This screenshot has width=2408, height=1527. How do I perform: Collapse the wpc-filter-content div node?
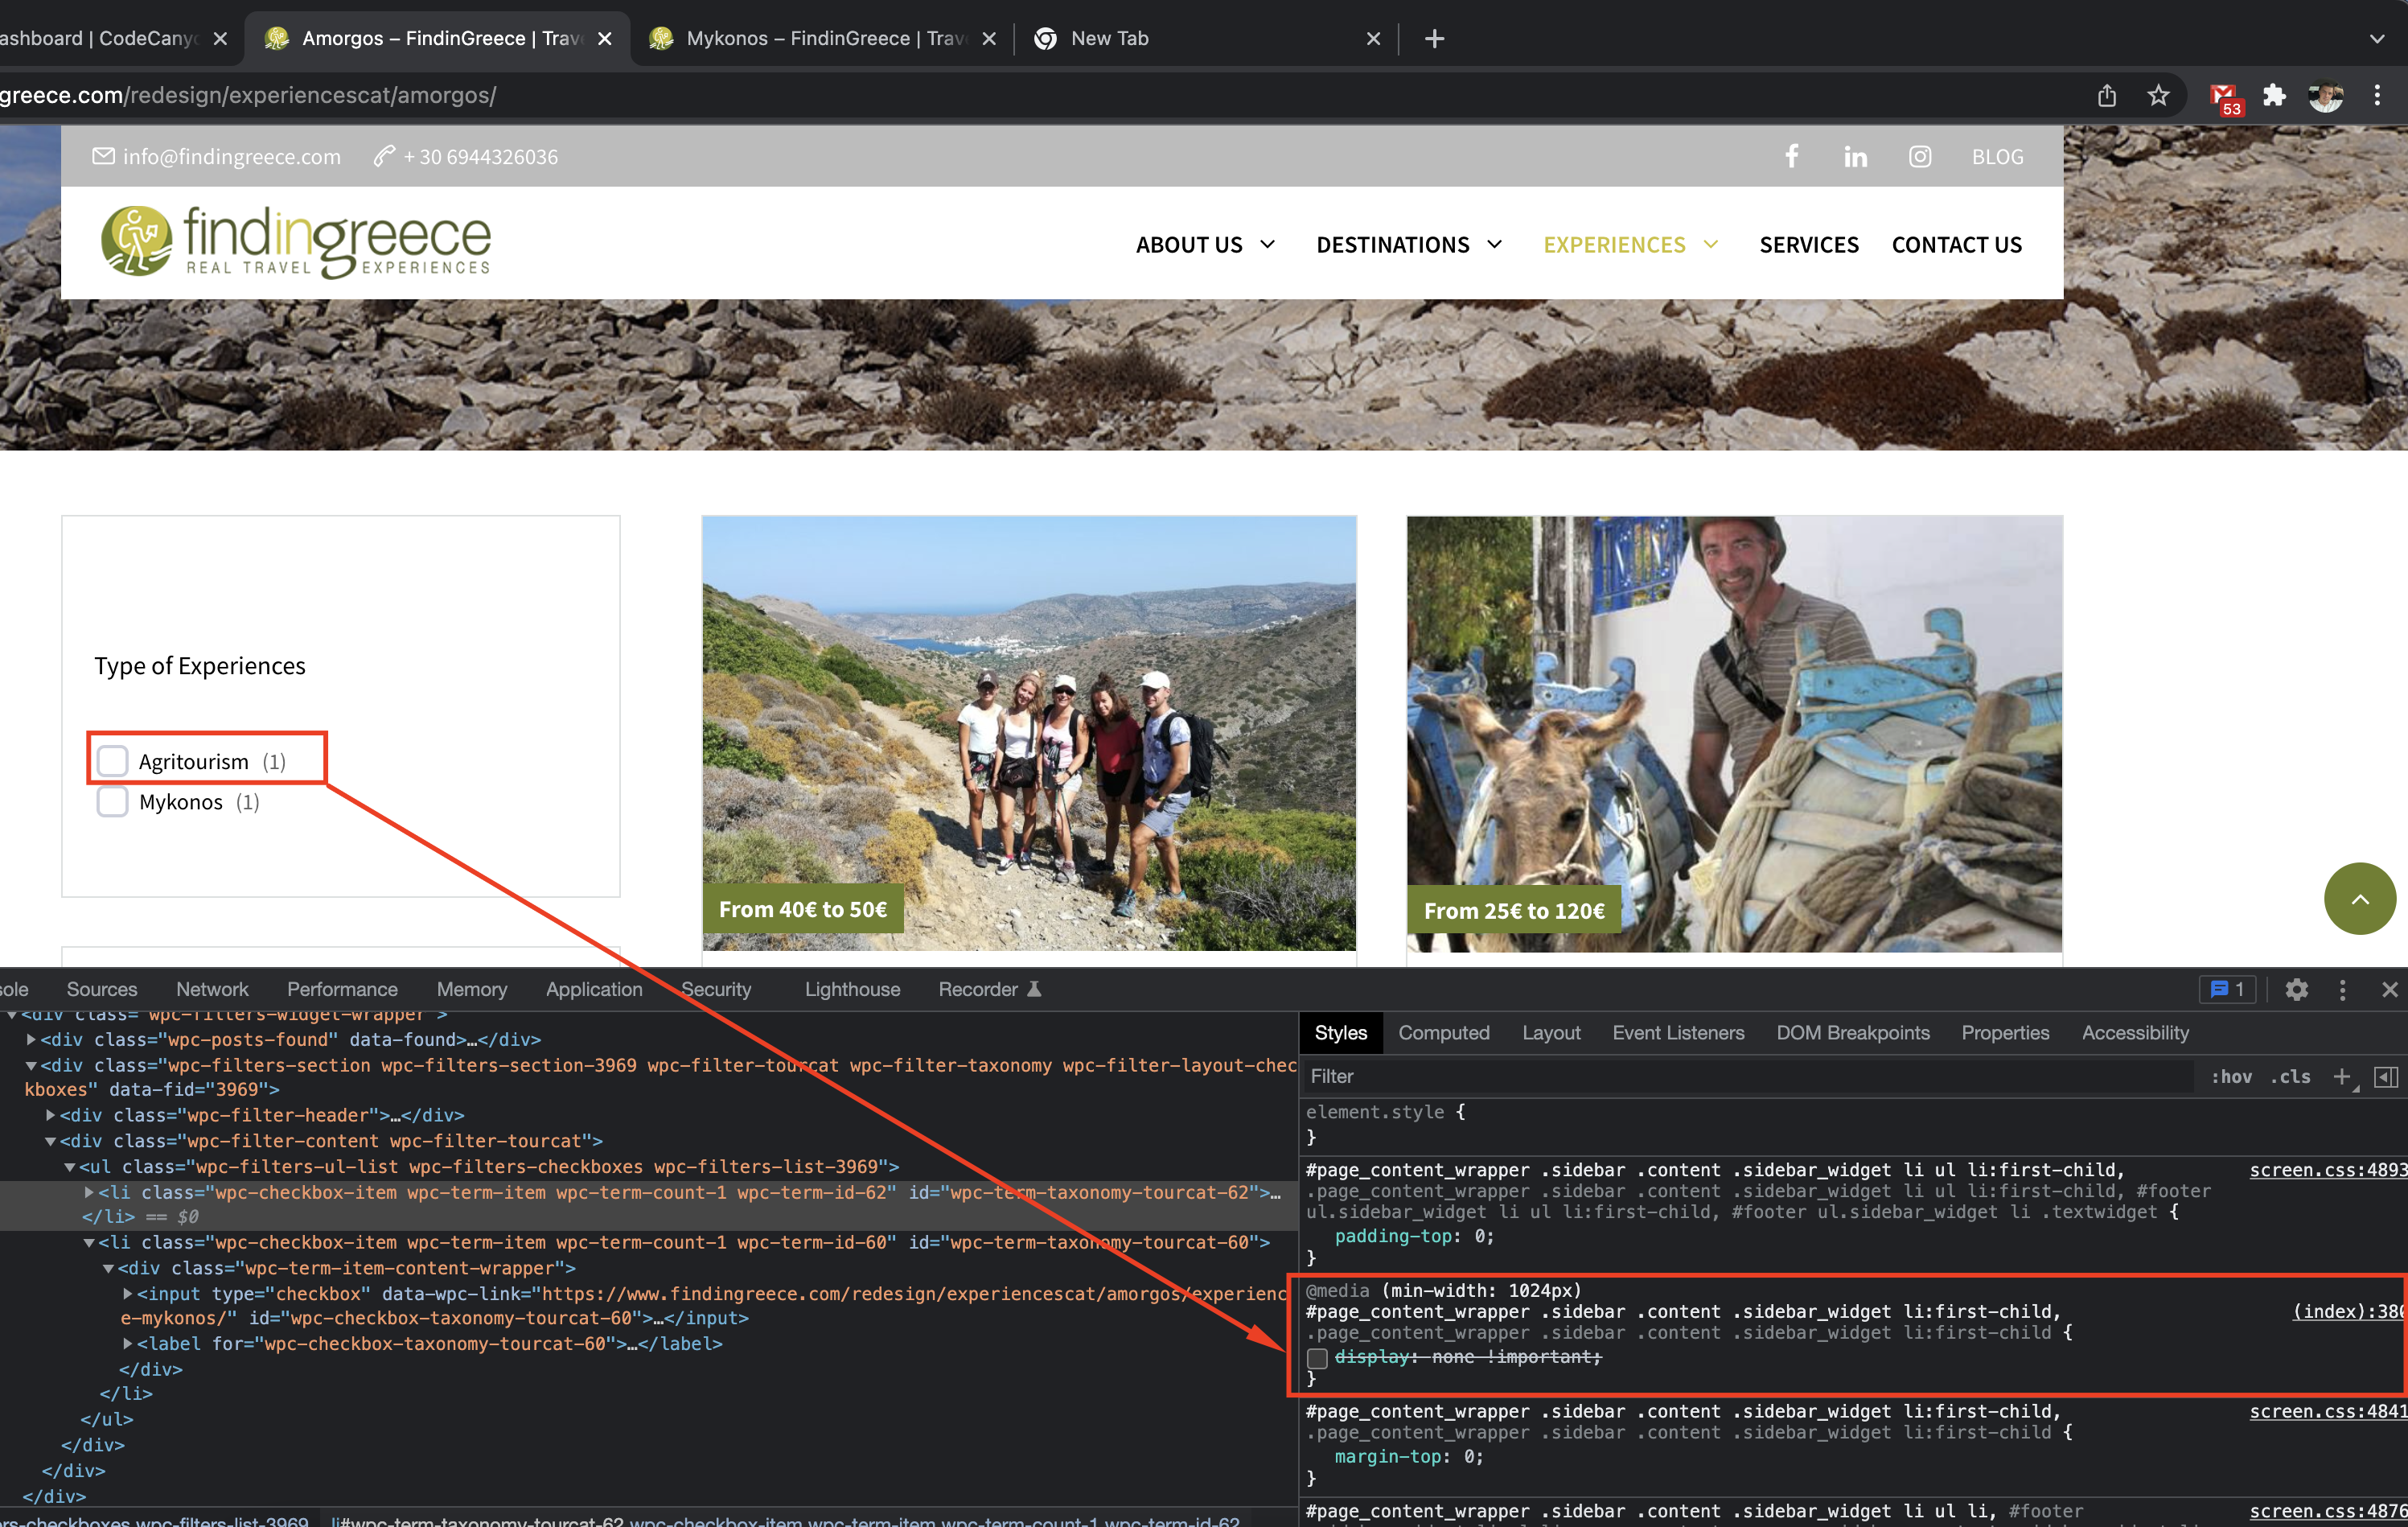(50, 1141)
